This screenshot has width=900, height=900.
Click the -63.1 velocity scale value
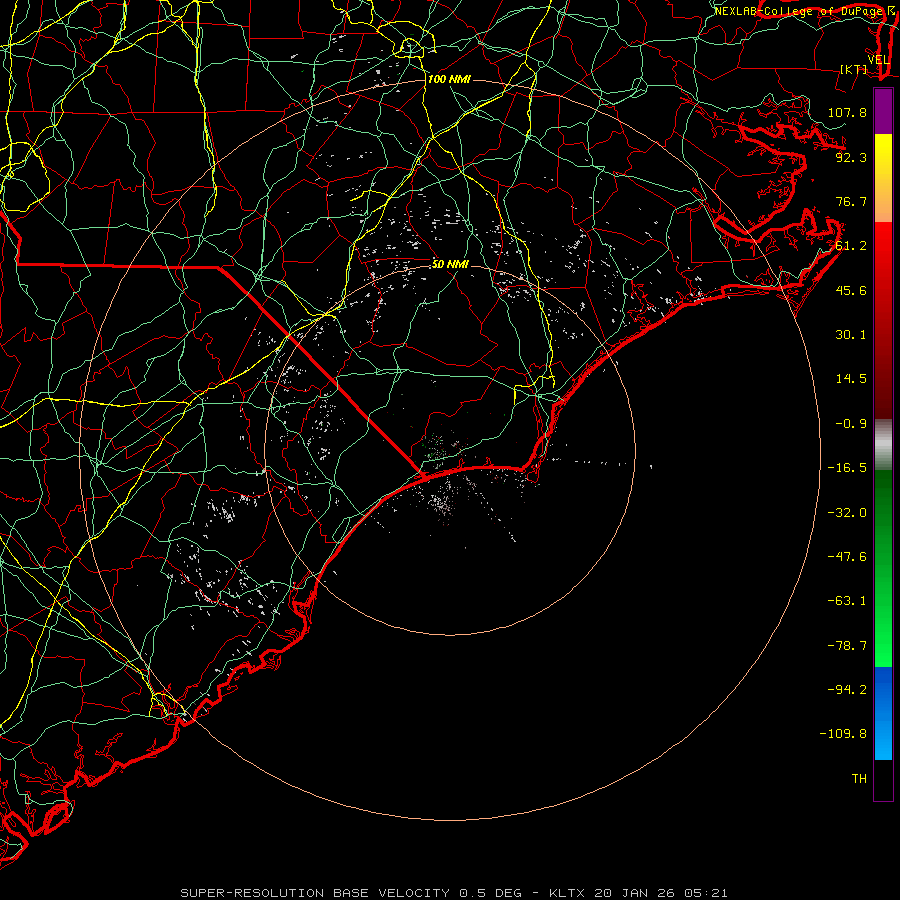point(847,601)
